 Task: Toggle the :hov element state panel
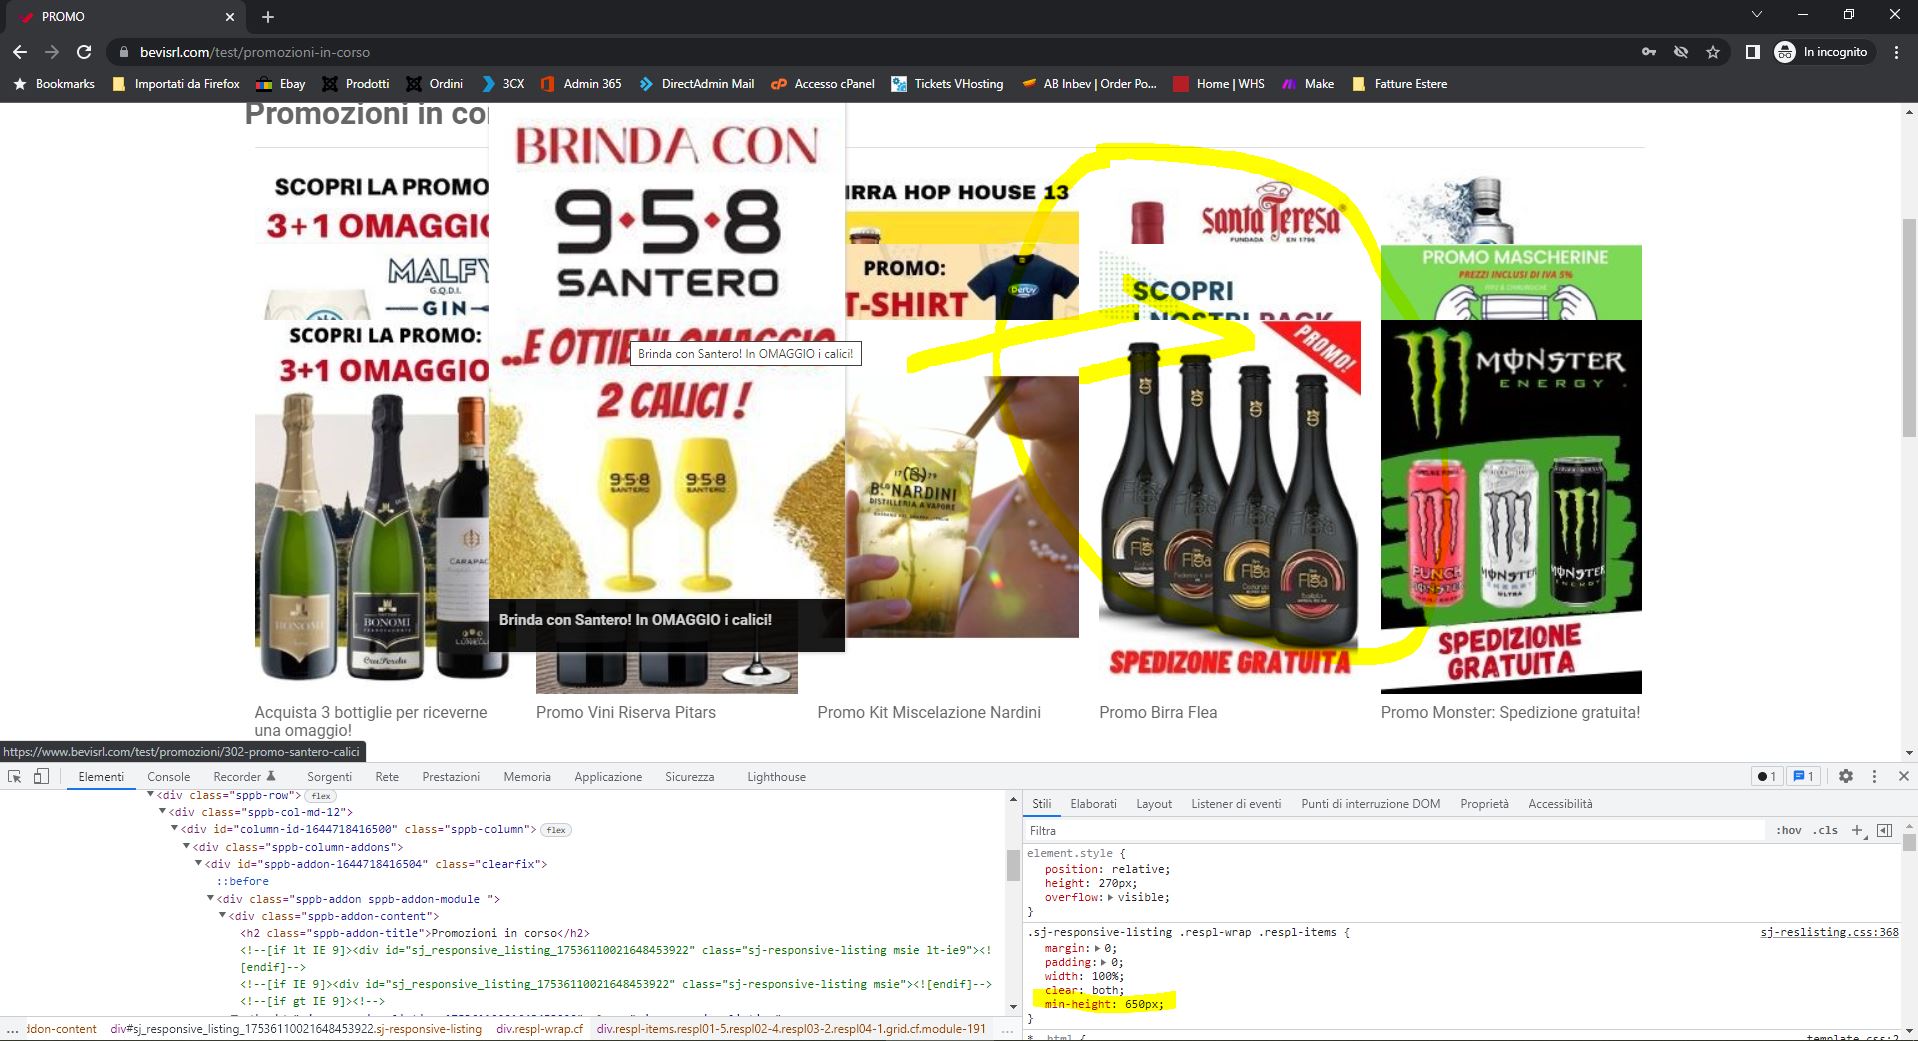pos(1788,831)
